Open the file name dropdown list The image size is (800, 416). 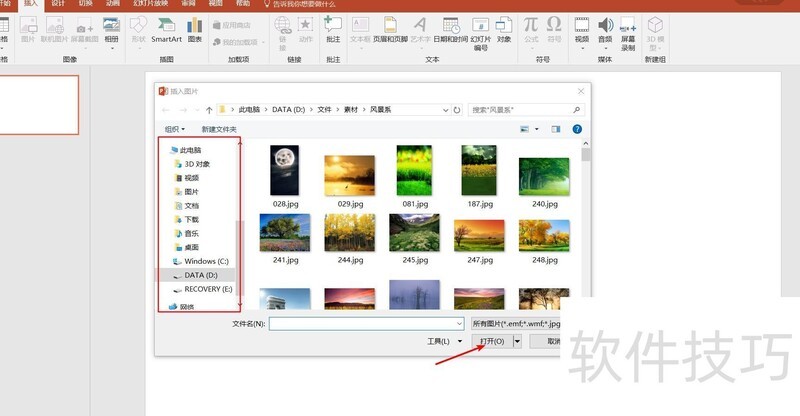tap(459, 324)
